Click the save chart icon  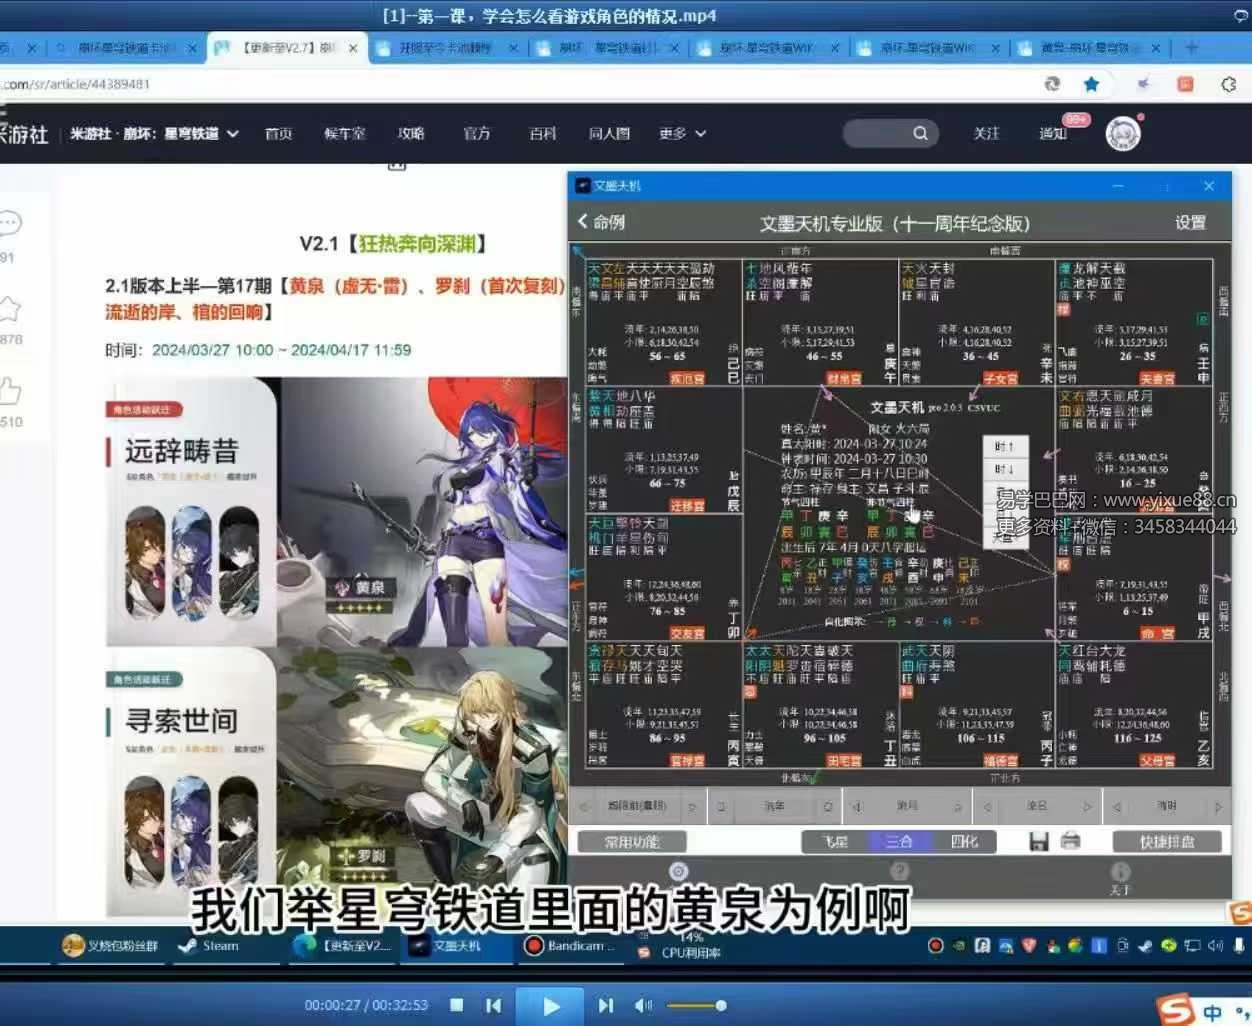pos(1037,841)
